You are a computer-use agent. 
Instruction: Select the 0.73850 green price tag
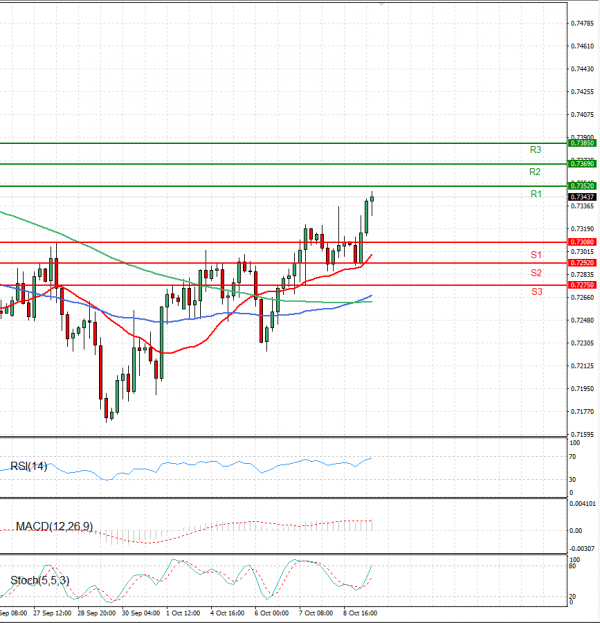pos(582,143)
